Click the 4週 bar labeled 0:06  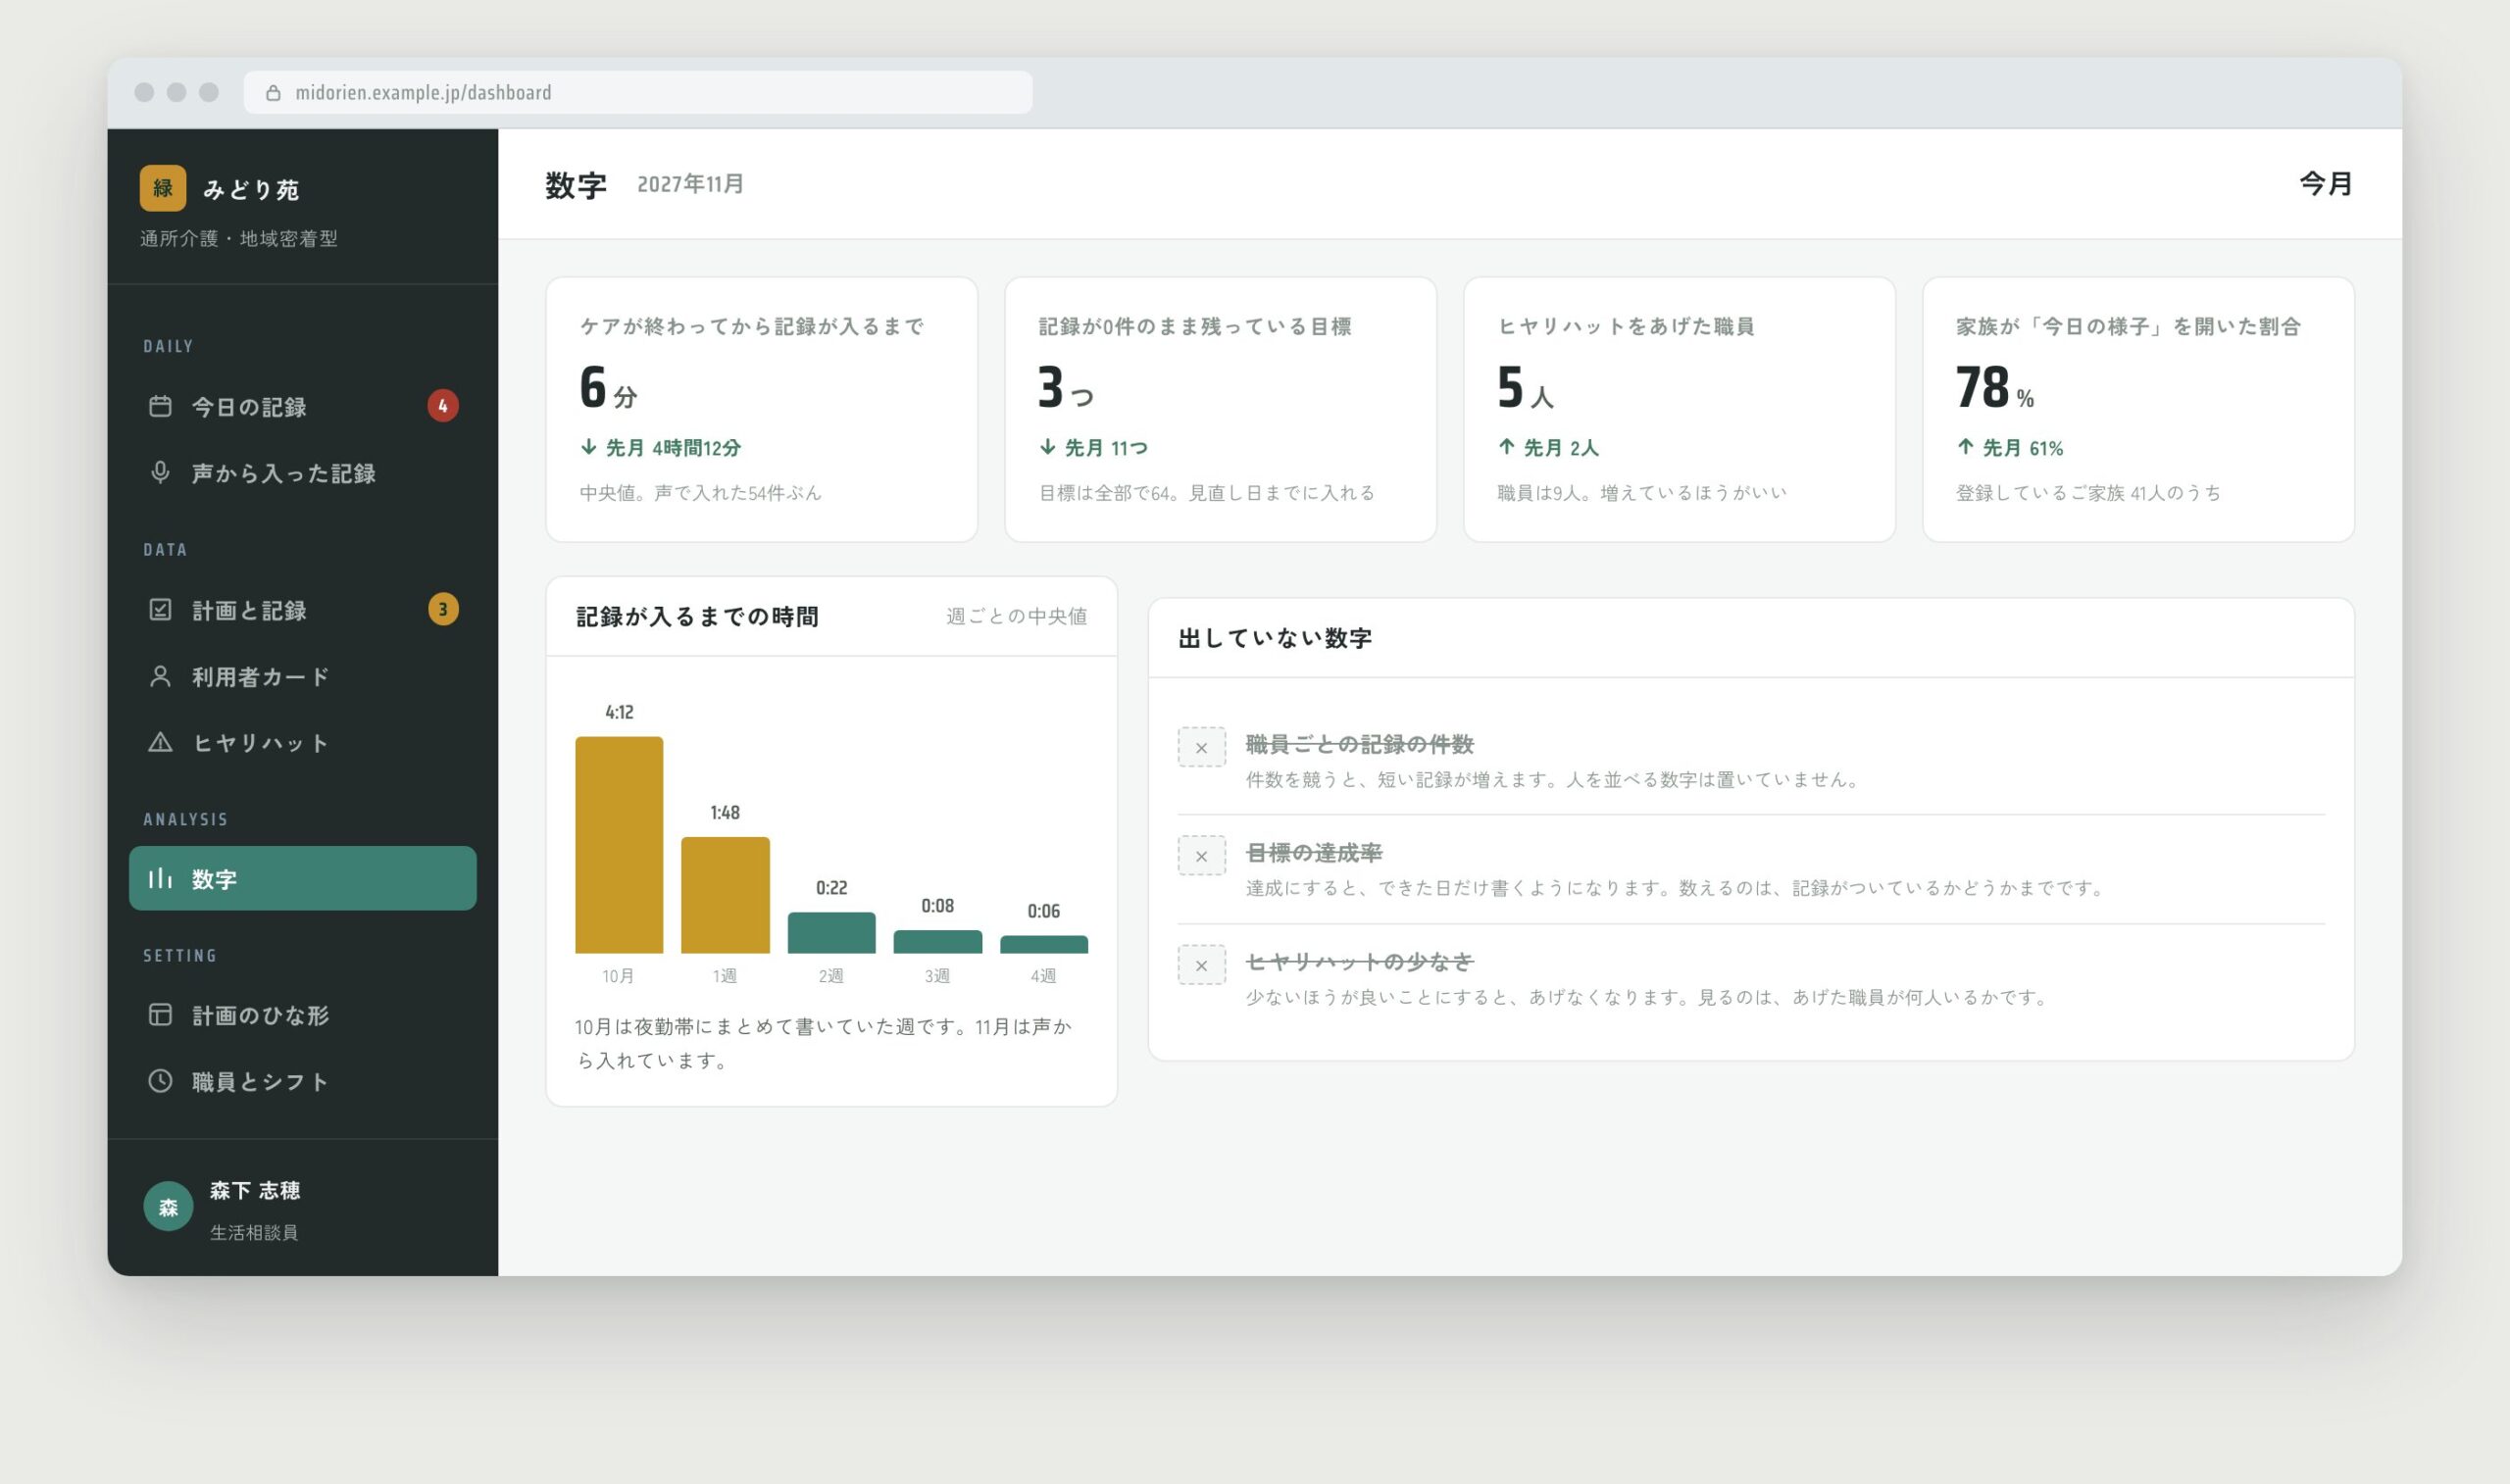coord(1044,944)
